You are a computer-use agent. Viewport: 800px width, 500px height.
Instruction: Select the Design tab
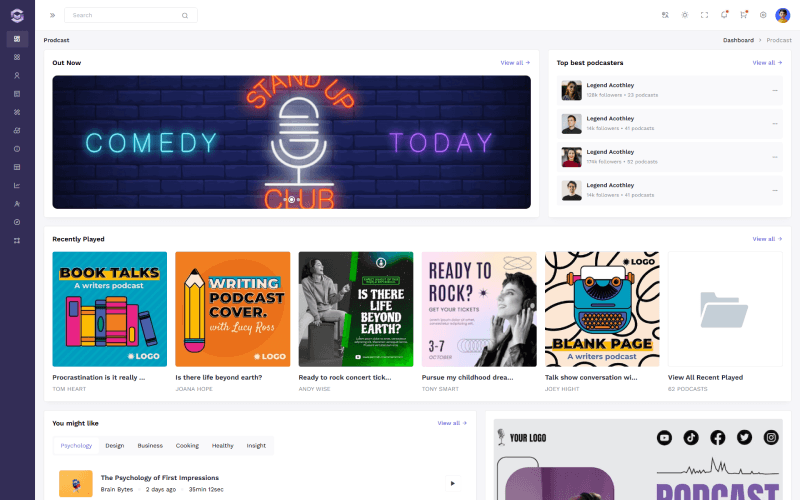[115, 446]
